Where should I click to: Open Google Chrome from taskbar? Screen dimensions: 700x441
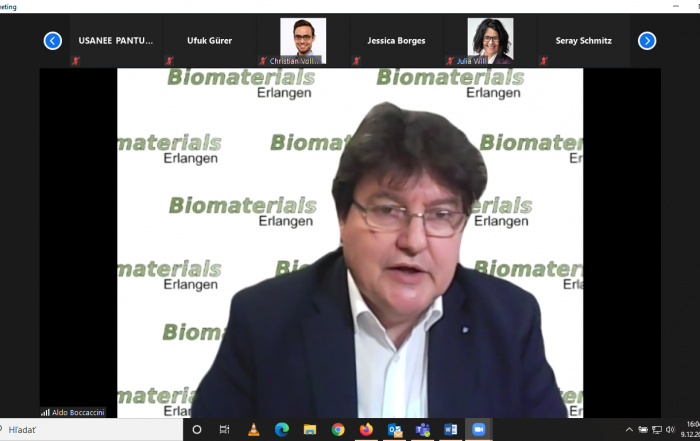pos(338,430)
